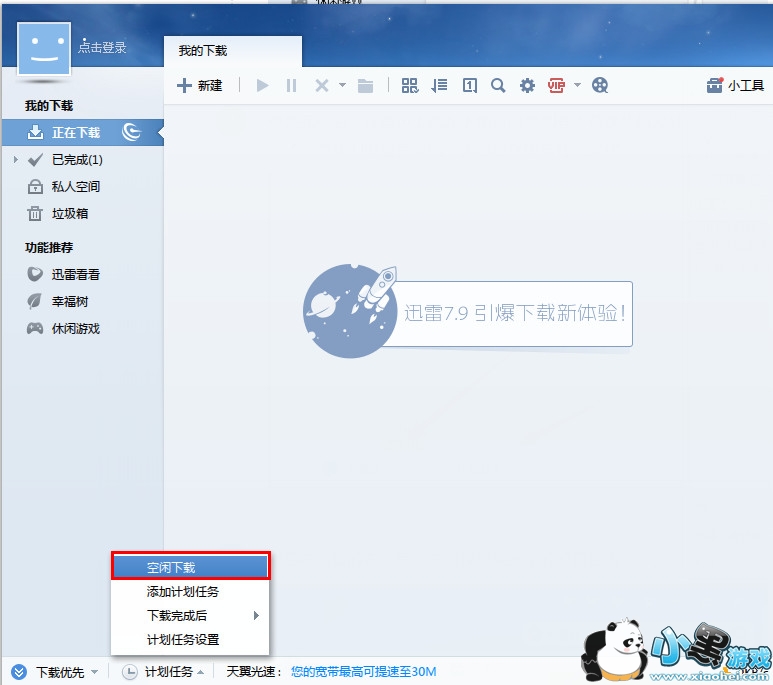
Task: Click the delete task X icon
Action: [x=321, y=86]
